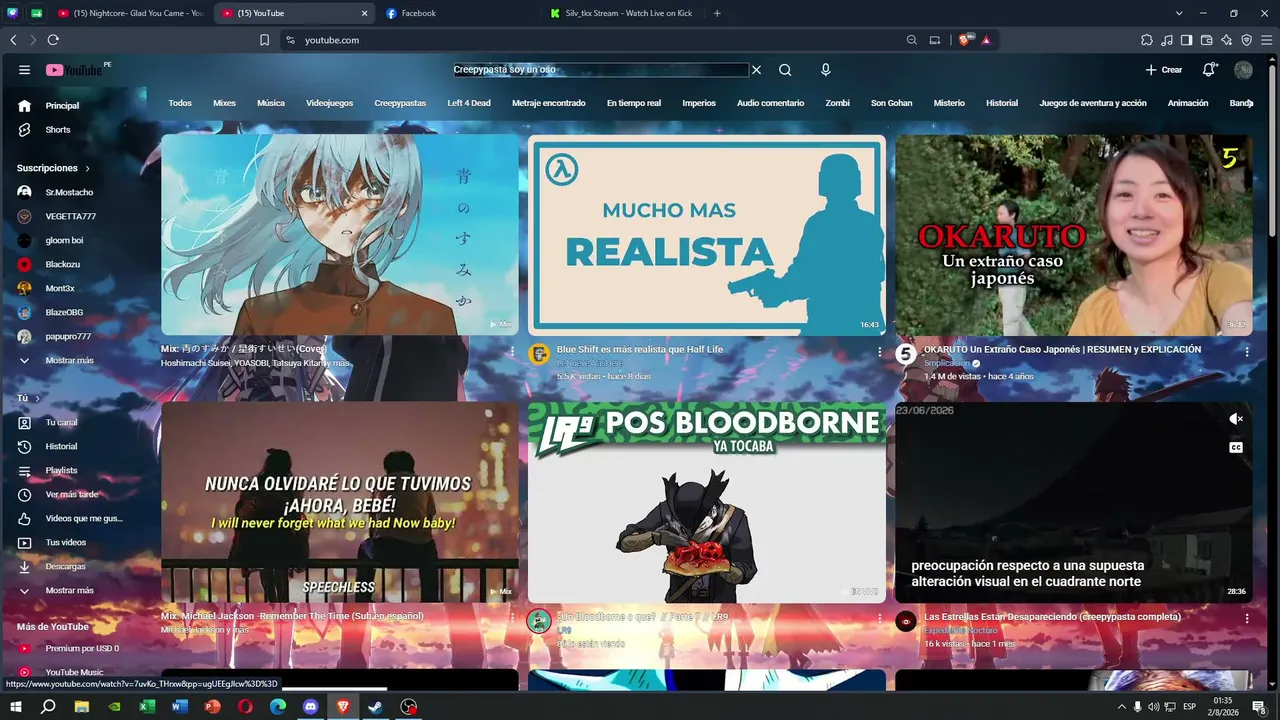The width and height of the screenshot is (1280, 720).
Task: Open new browser tab
Action: tap(717, 13)
